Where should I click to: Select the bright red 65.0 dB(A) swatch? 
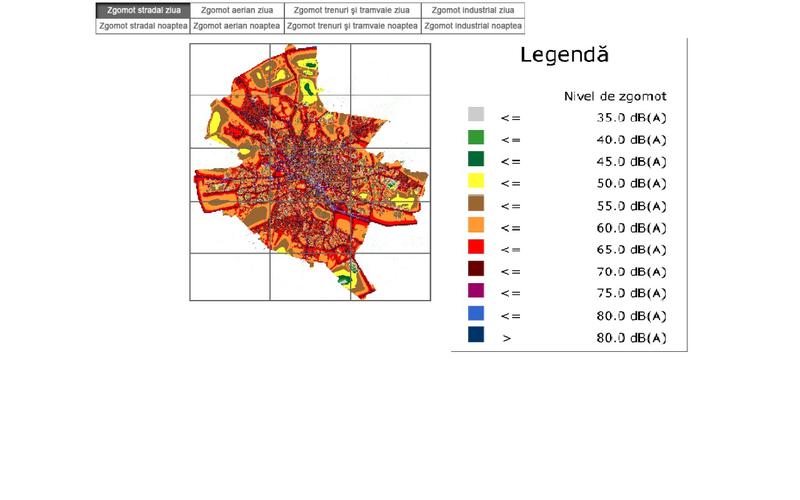476,247
